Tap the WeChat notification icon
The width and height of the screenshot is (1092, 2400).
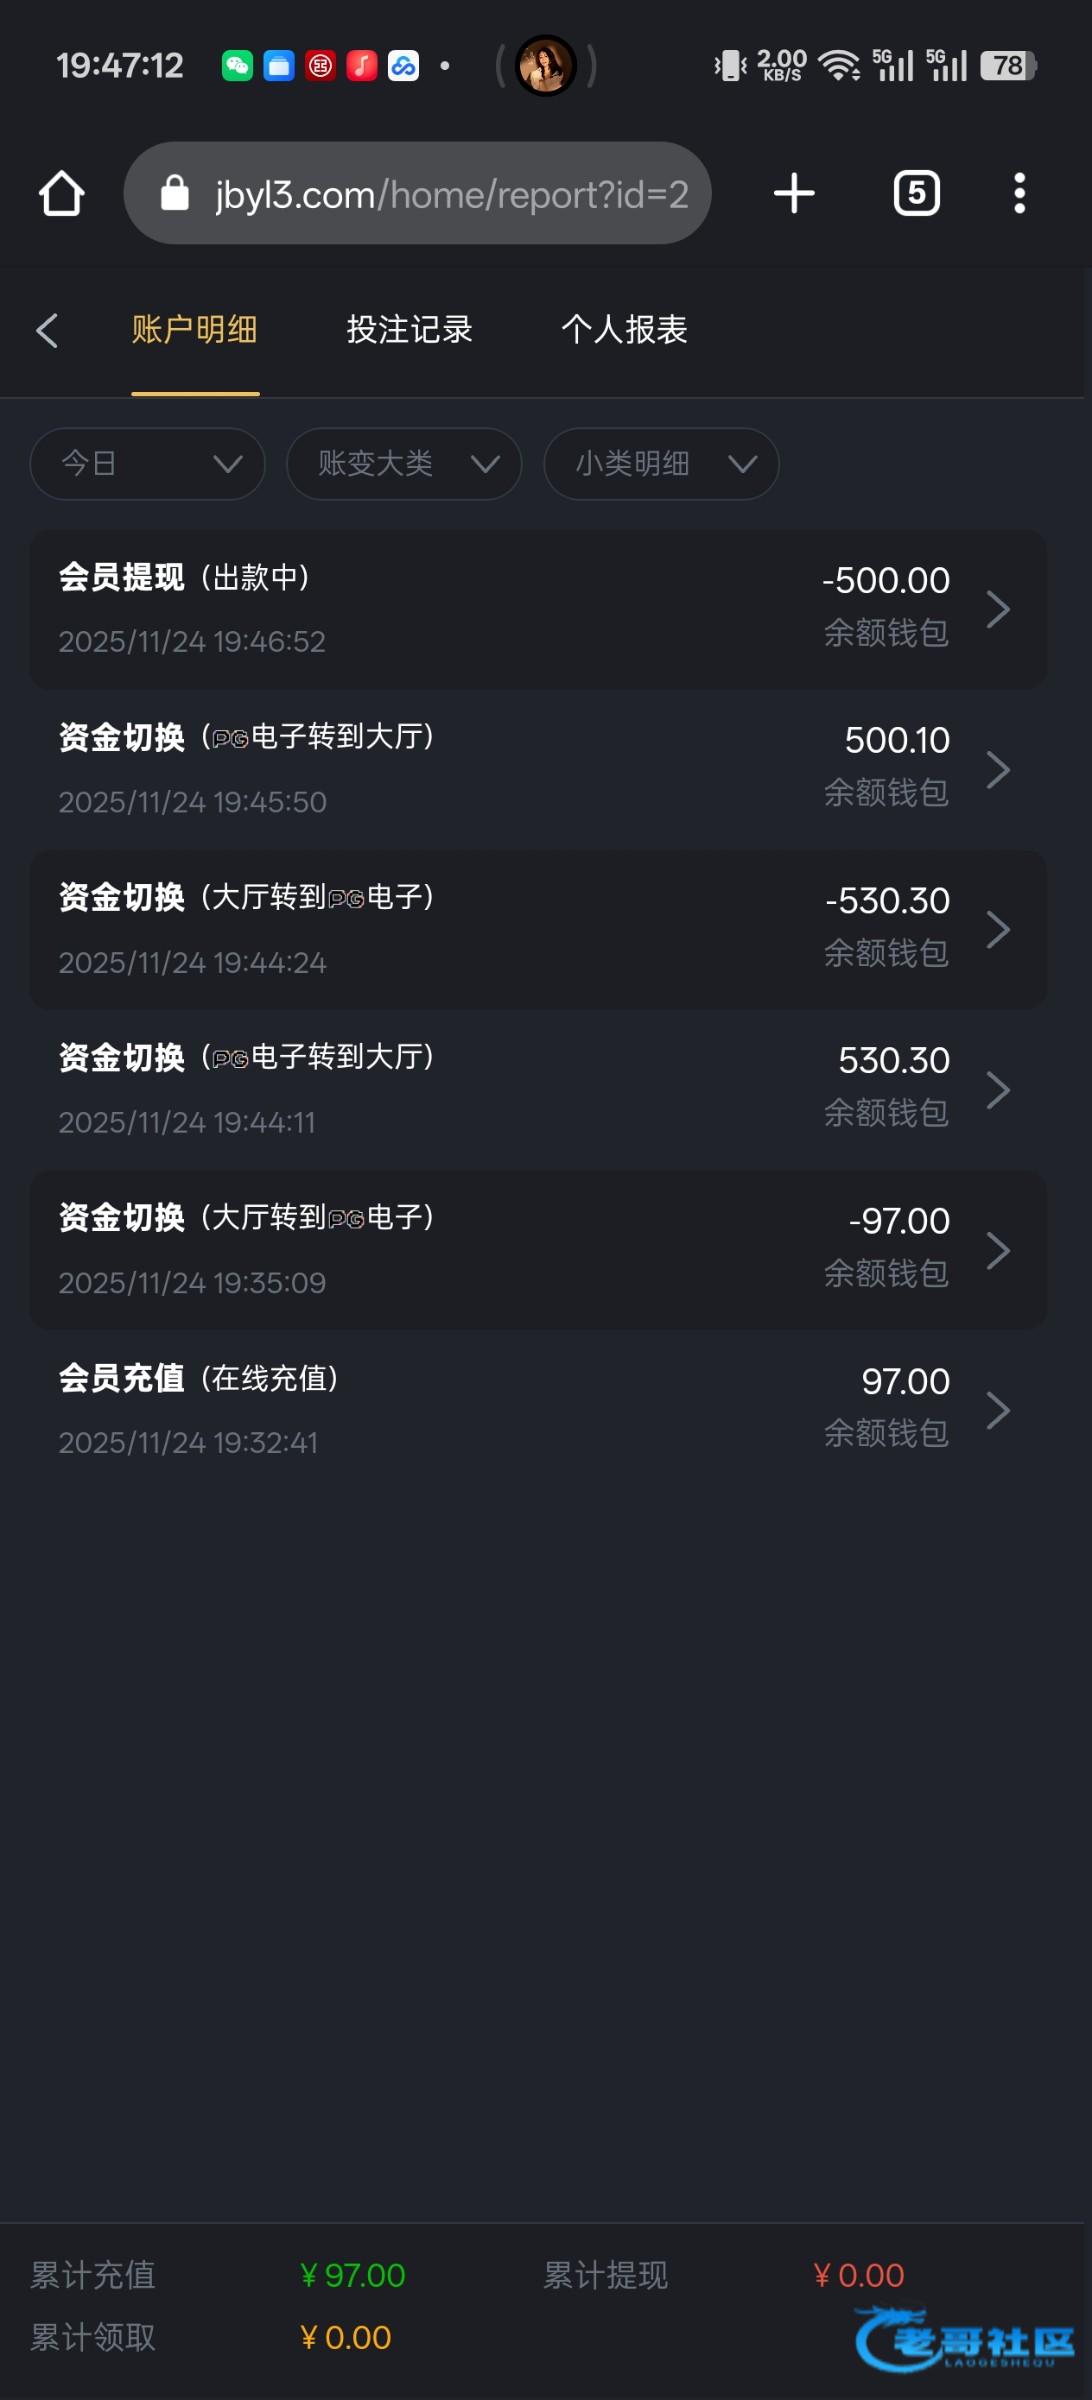pyautogui.click(x=237, y=66)
